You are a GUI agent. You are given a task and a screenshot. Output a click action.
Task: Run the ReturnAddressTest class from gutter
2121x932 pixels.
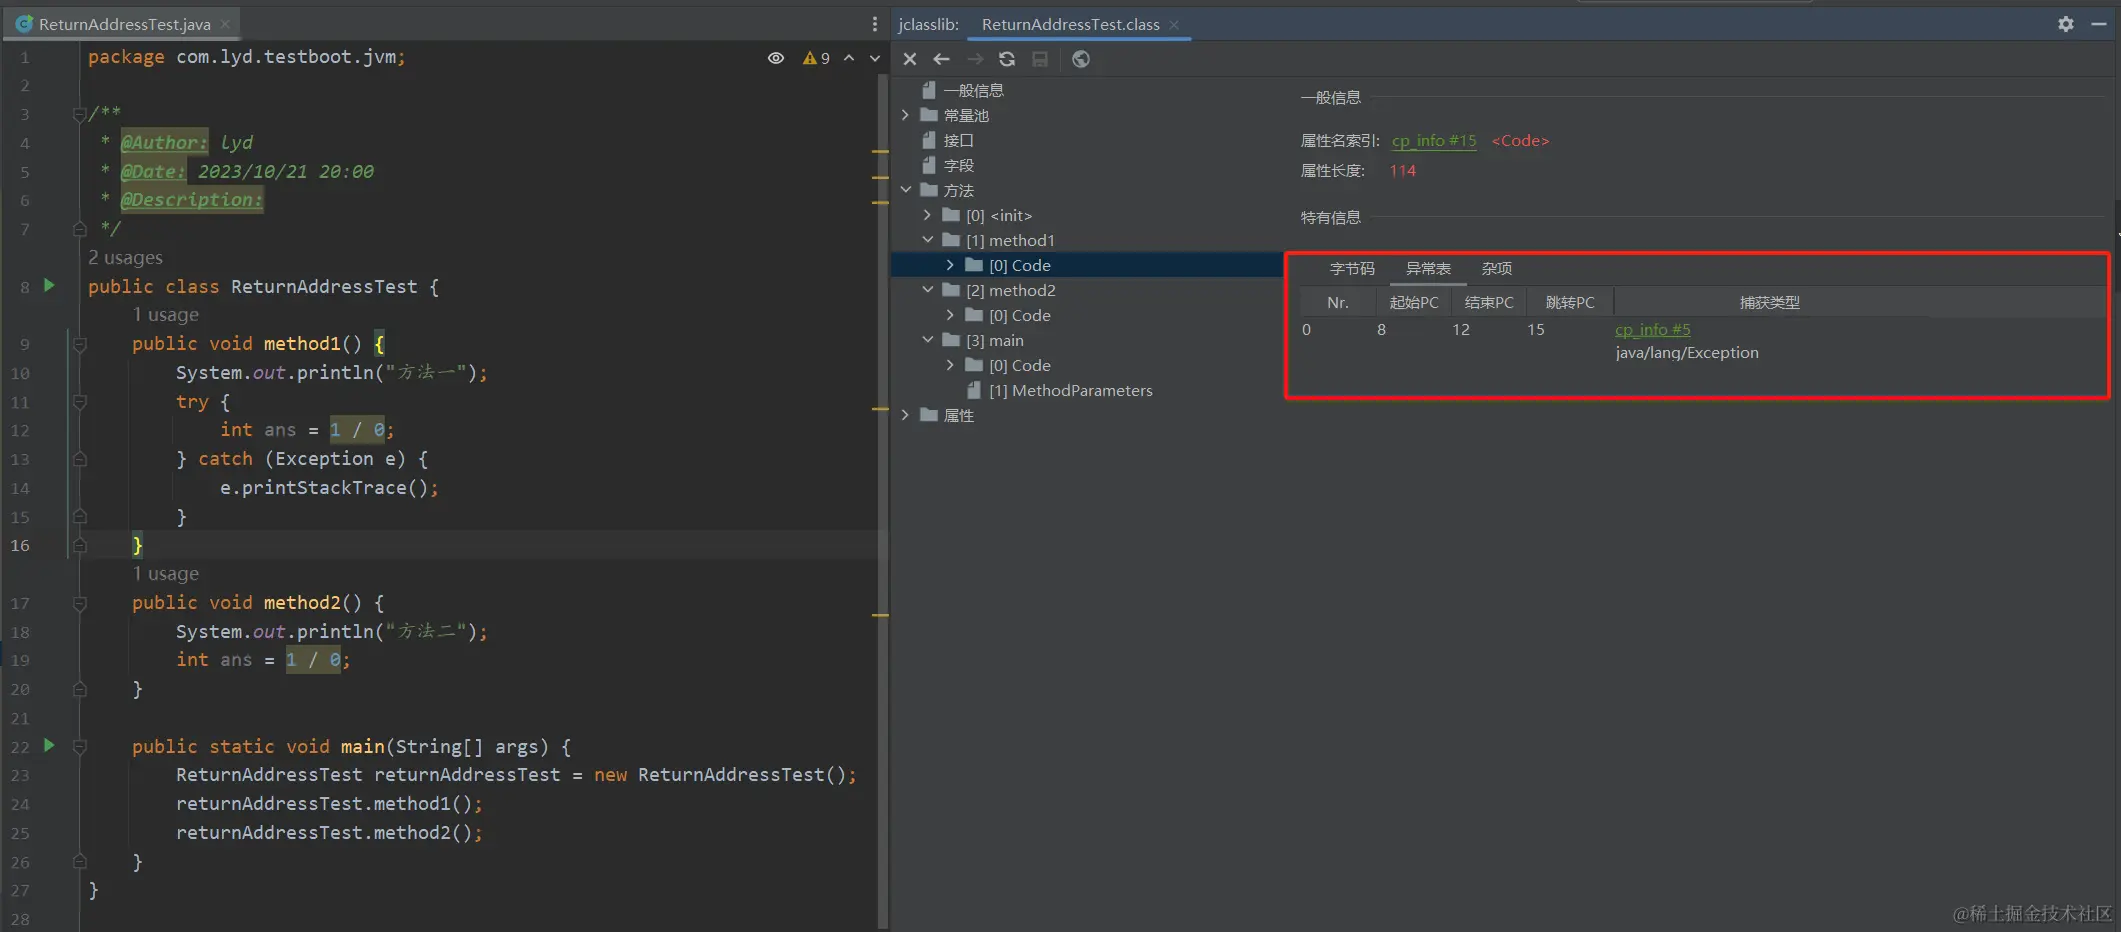click(49, 286)
